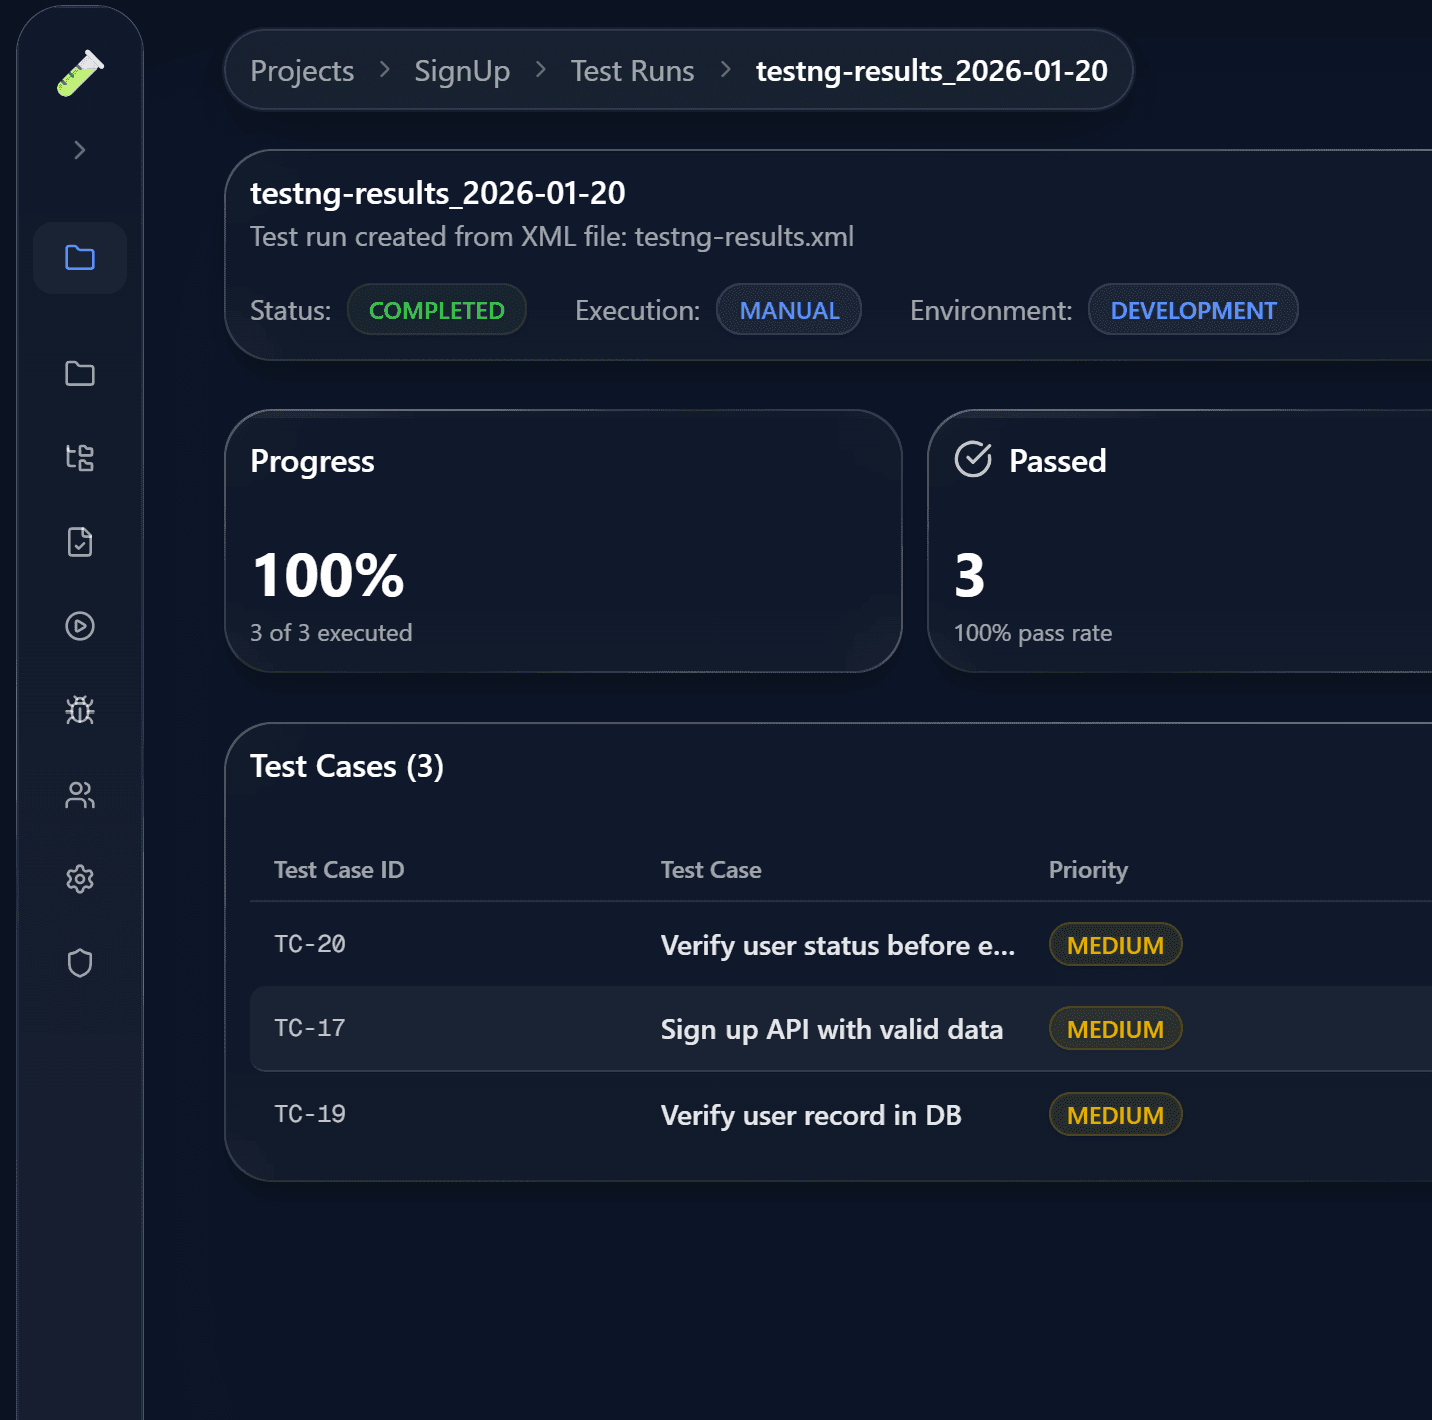Click the Passed checkmark circle icon
Viewport: 1432px width, 1420px height.
(972, 460)
